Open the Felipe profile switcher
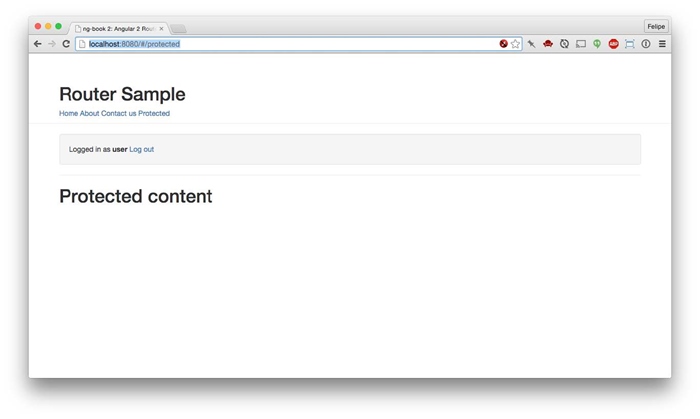The height and width of the screenshot is (419, 700). pyautogui.click(x=656, y=27)
